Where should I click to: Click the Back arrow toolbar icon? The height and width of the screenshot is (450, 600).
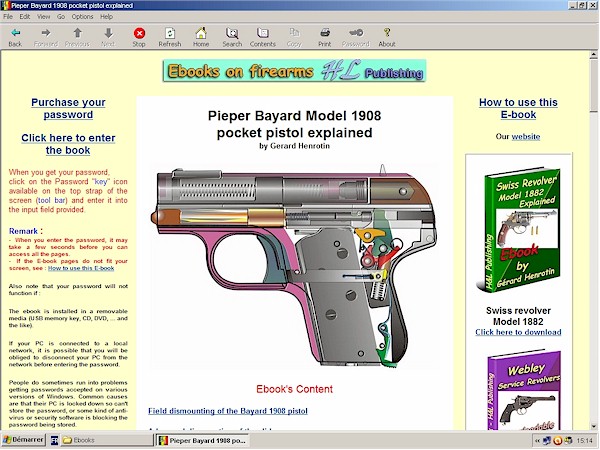(x=15, y=33)
